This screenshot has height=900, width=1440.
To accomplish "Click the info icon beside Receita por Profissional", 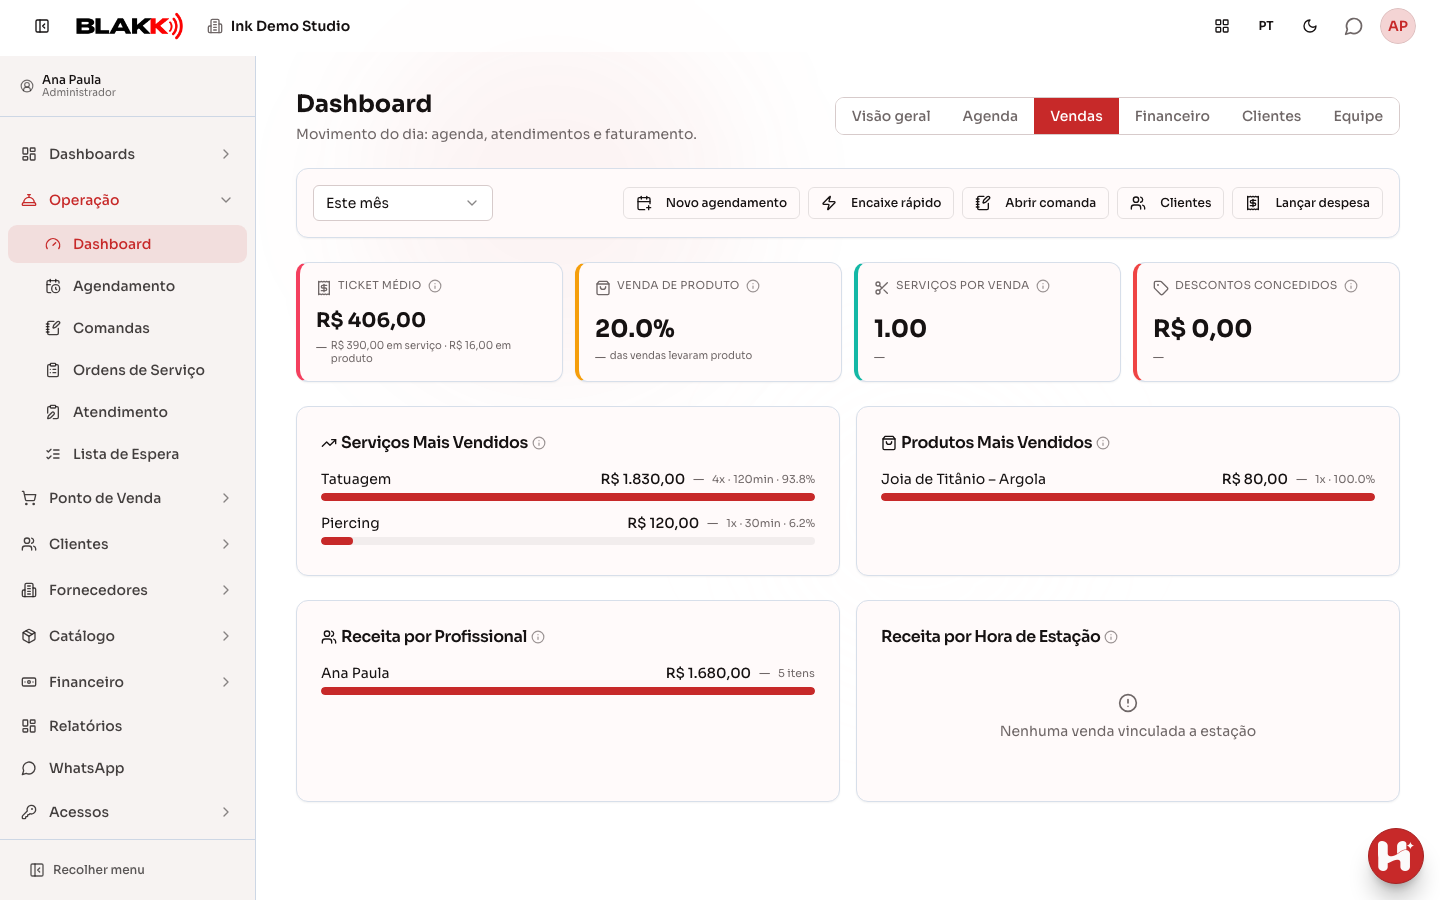I will (538, 637).
